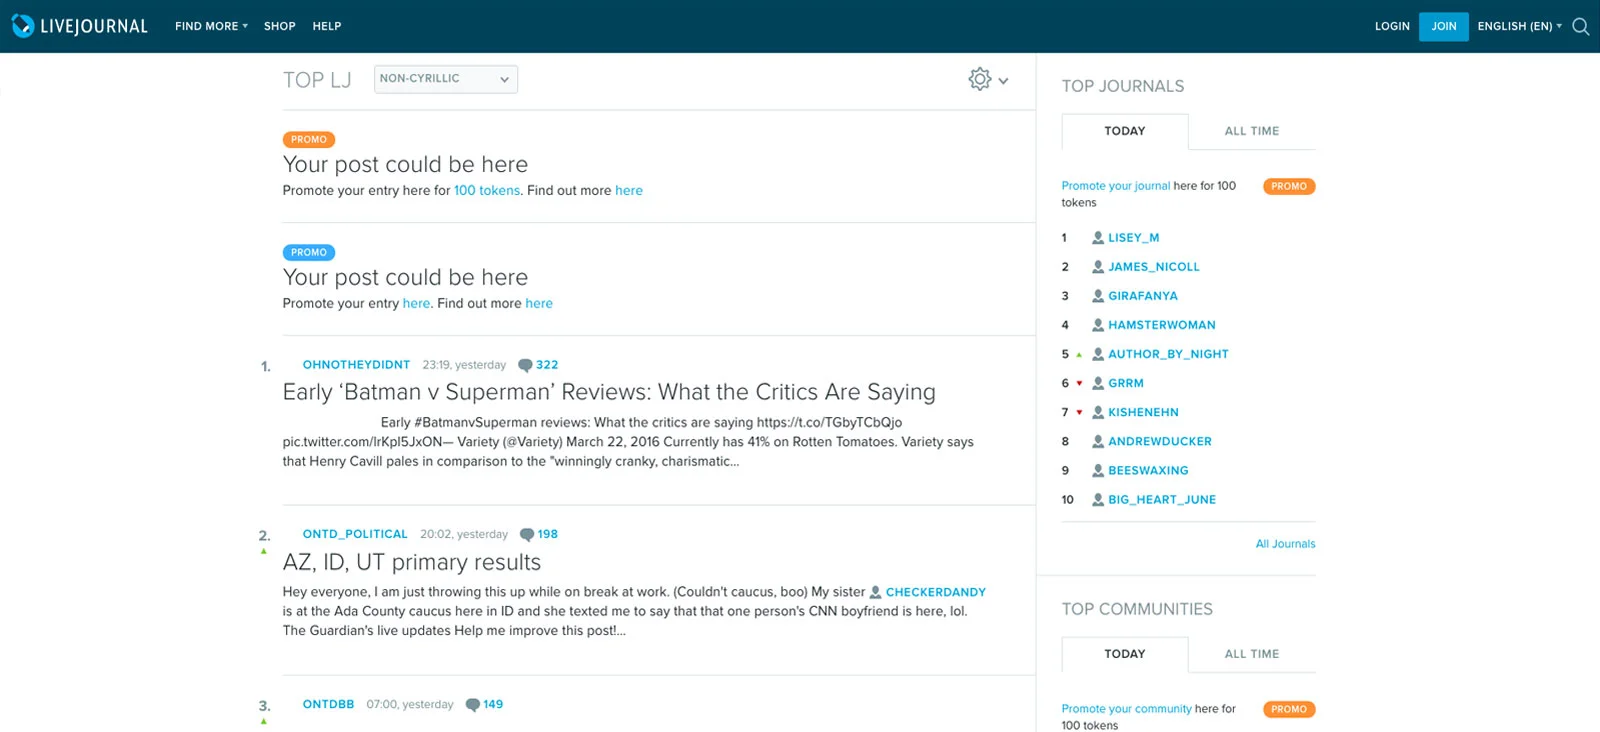Open the 100 tokens link

[x=487, y=190]
